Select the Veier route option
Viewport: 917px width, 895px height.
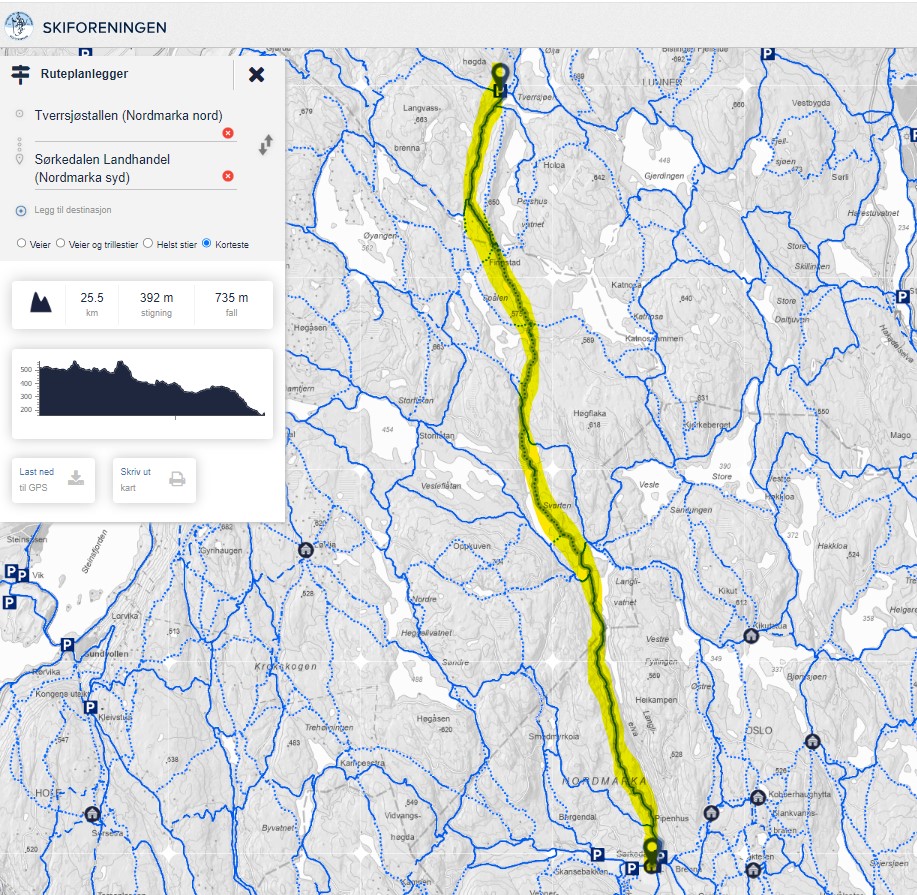pyautogui.click(x=21, y=243)
